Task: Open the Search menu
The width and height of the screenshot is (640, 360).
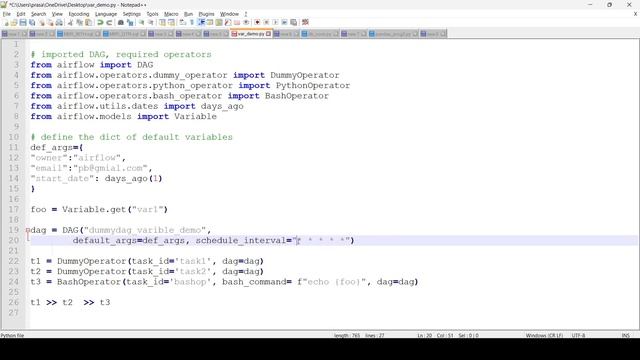Action: point(38,14)
